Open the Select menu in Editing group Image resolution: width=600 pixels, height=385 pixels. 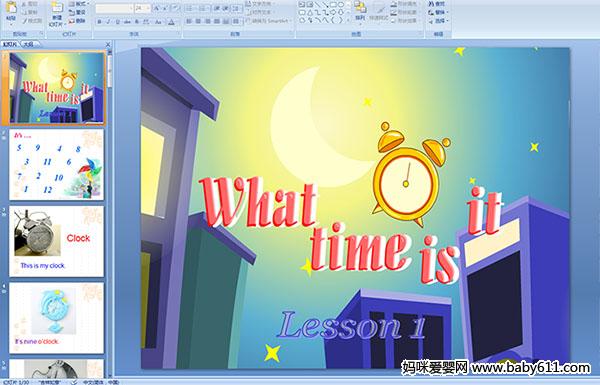(x=438, y=21)
